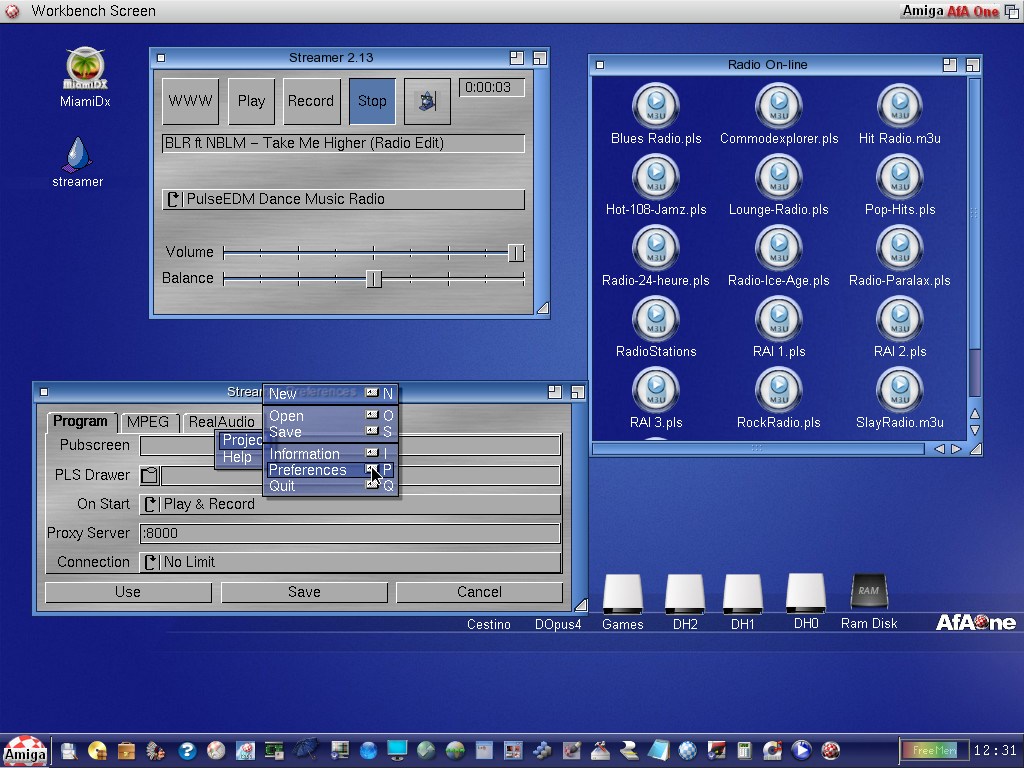Change the On Start Play & Record option
The width and height of the screenshot is (1024, 768).
click(350, 504)
